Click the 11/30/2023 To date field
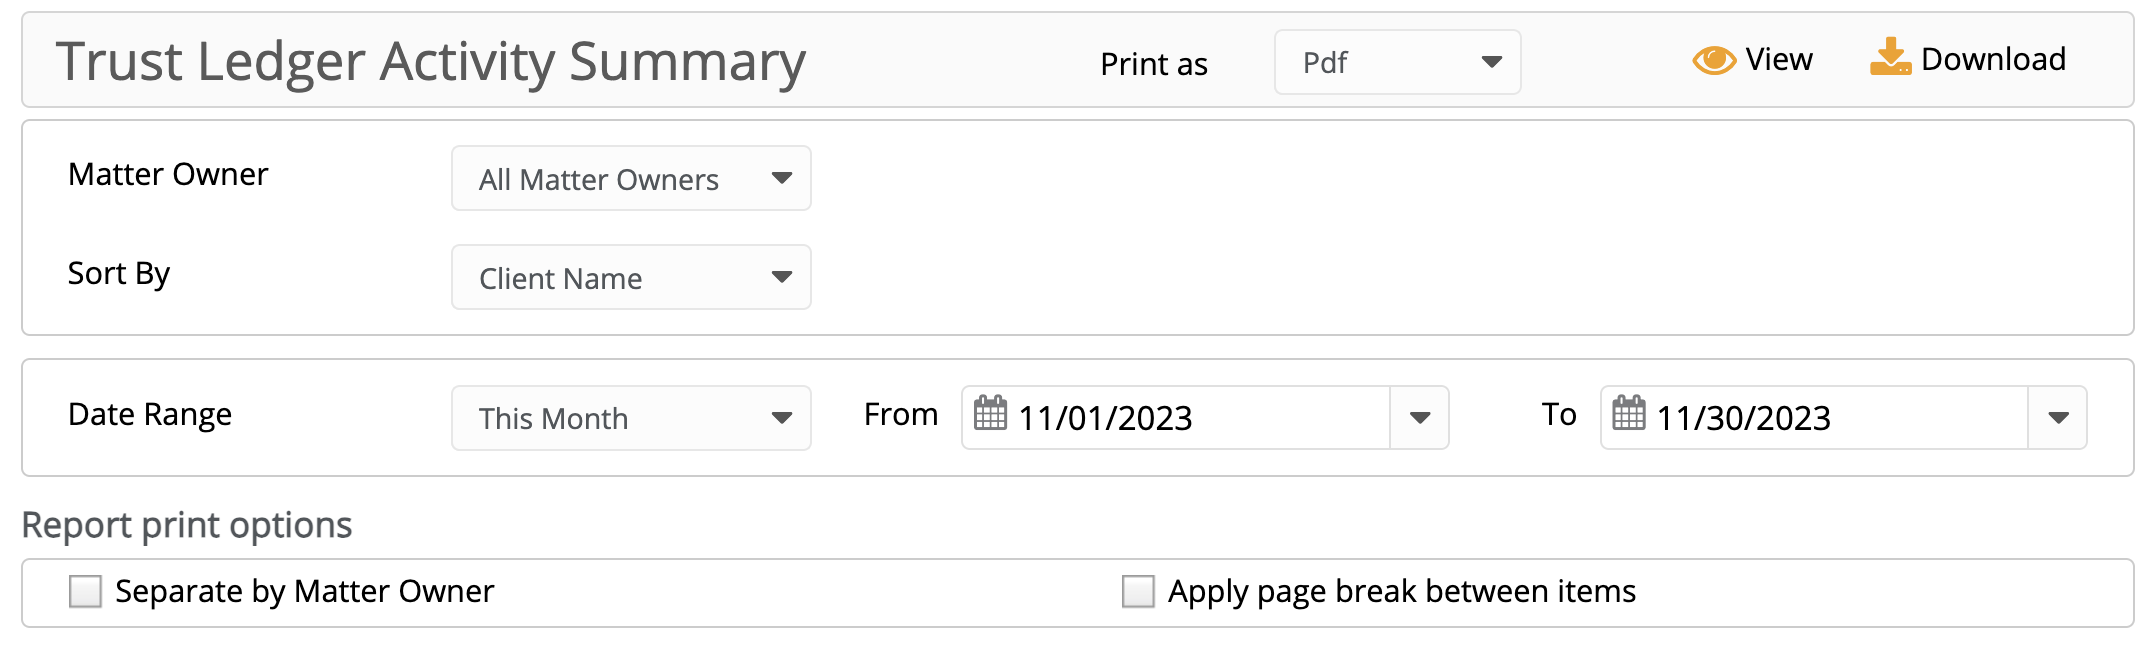Screen dimensions: 2148x666 coord(1815,418)
